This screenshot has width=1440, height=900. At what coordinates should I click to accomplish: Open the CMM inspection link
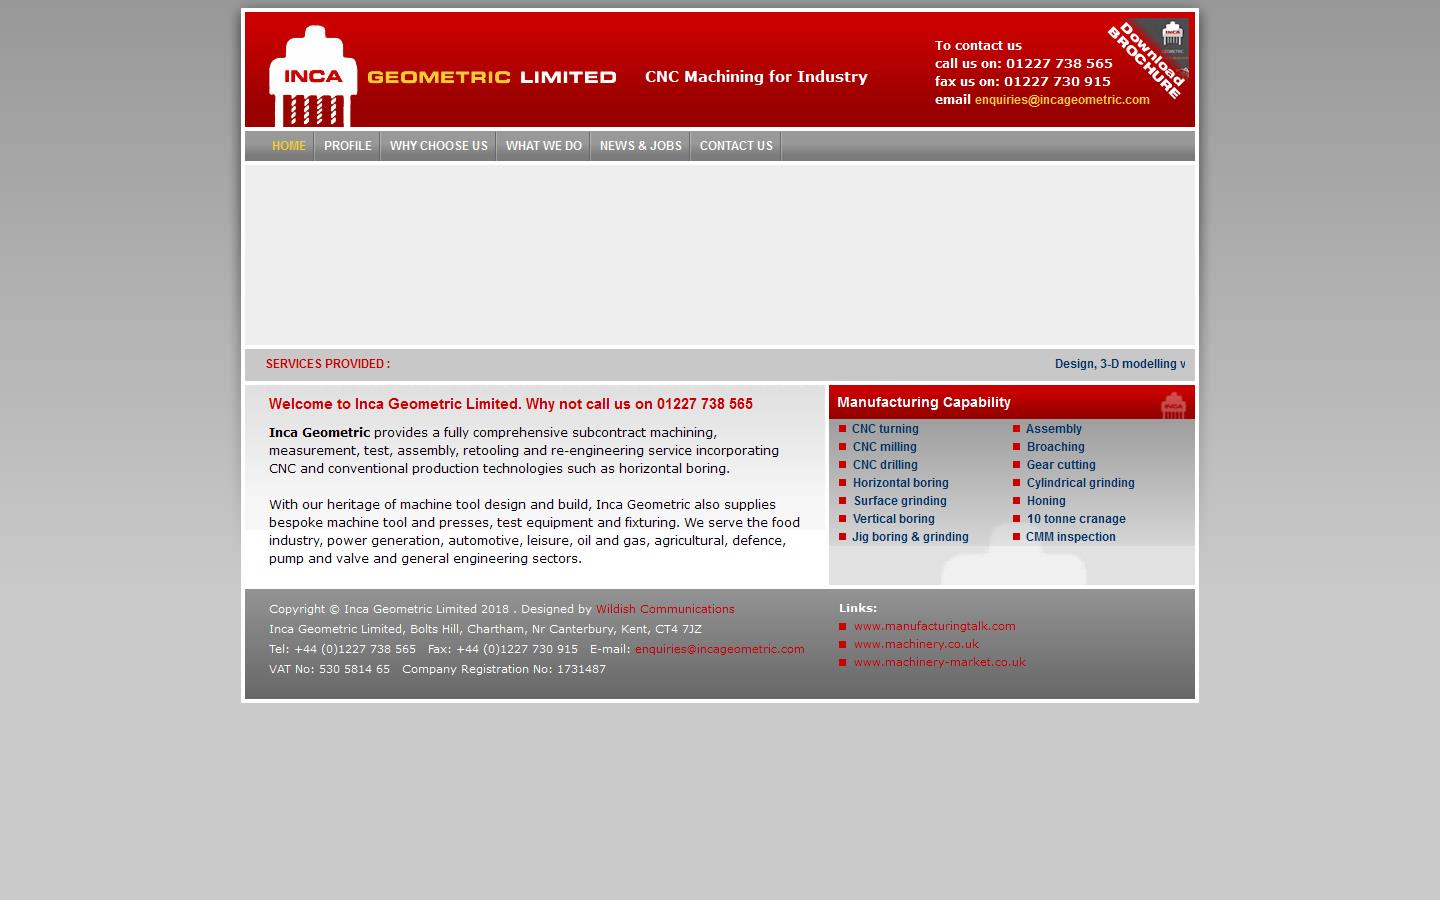point(1070,537)
